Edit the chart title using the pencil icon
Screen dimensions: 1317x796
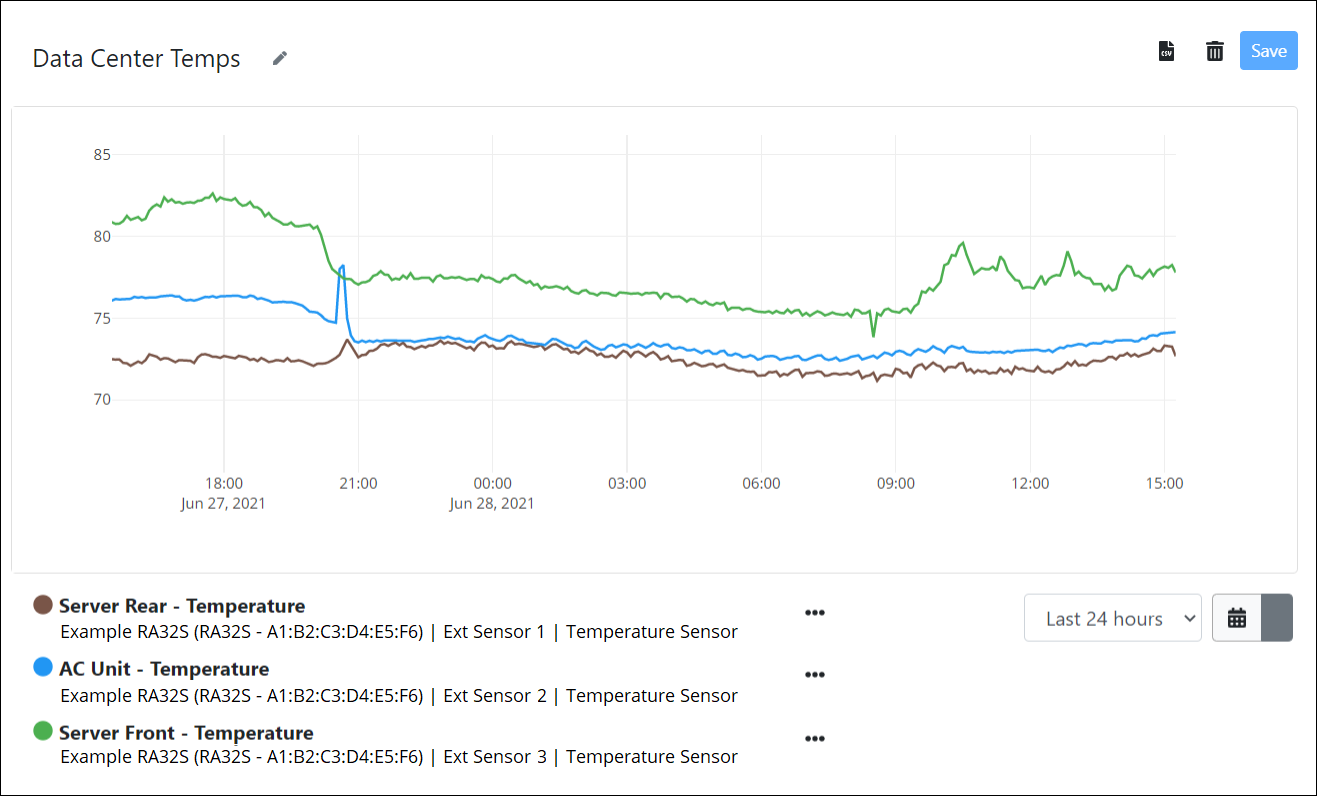pos(279,58)
